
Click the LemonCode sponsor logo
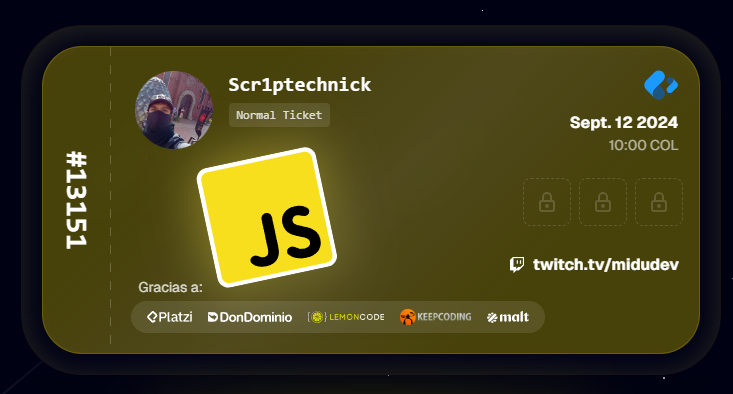pyautogui.click(x=346, y=317)
